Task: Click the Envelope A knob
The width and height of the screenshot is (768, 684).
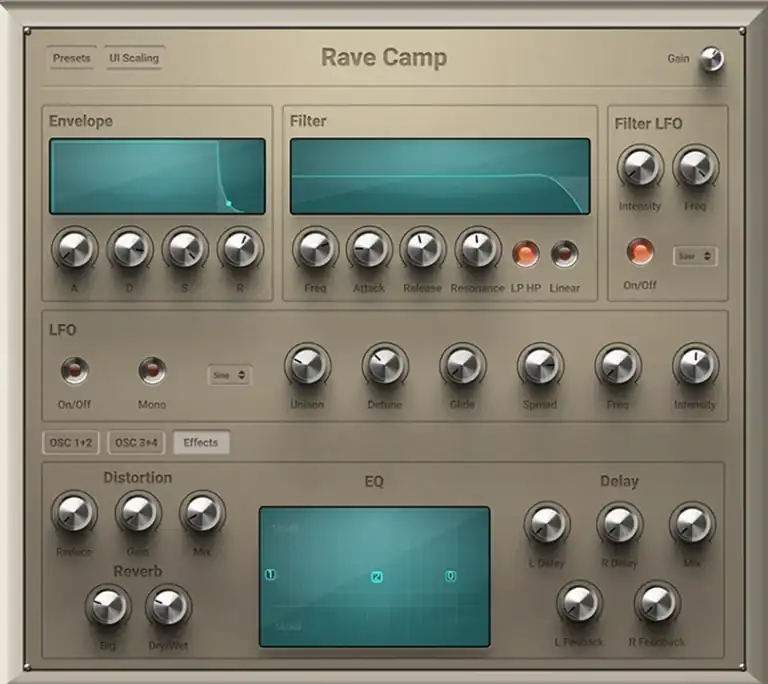Action: (x=74, y=248)
